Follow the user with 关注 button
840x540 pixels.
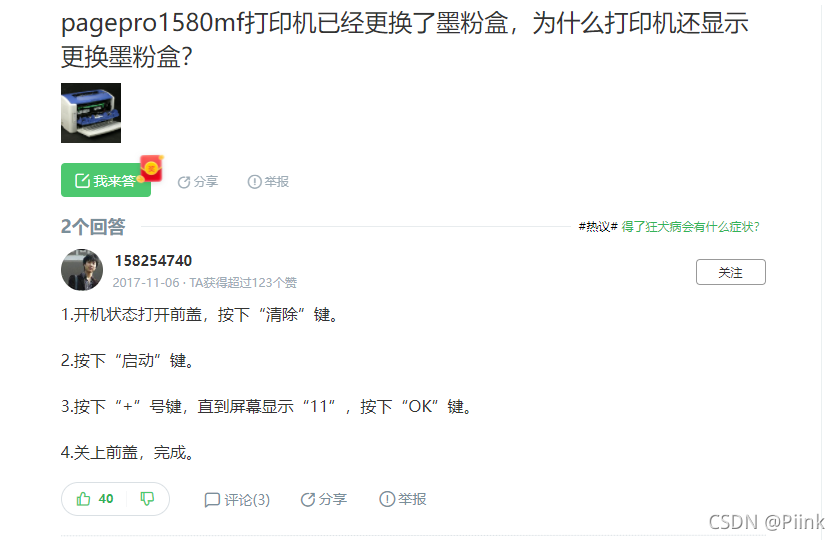click(x=731, y=272)
